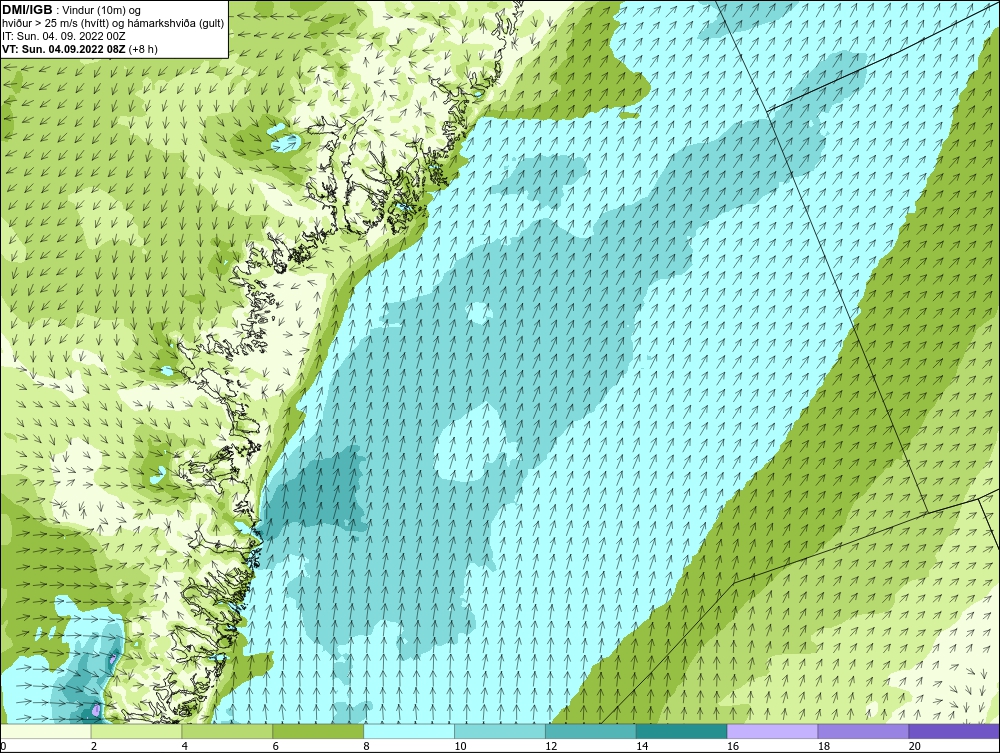Click the 2-4 m/s light green swatch
This screenshot has height=753, width=1000.
pos(136,731)
